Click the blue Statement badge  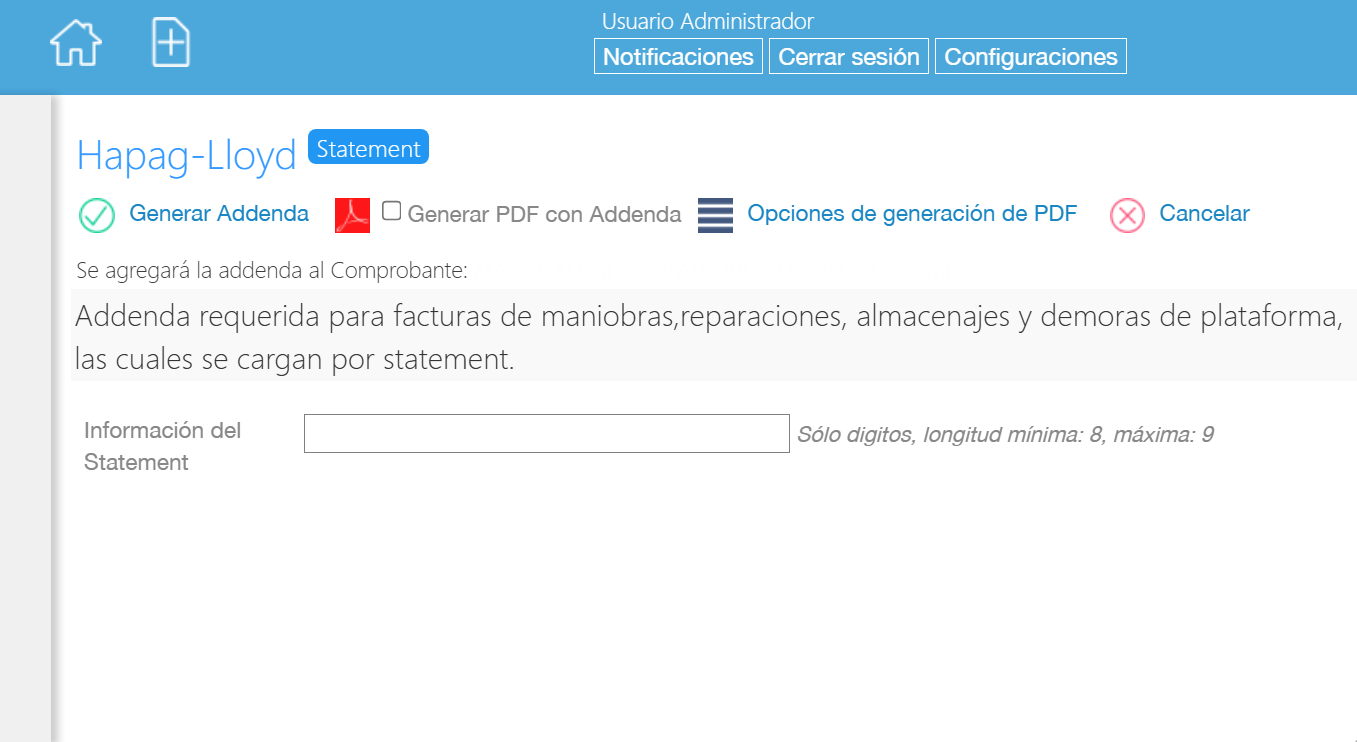368,148
